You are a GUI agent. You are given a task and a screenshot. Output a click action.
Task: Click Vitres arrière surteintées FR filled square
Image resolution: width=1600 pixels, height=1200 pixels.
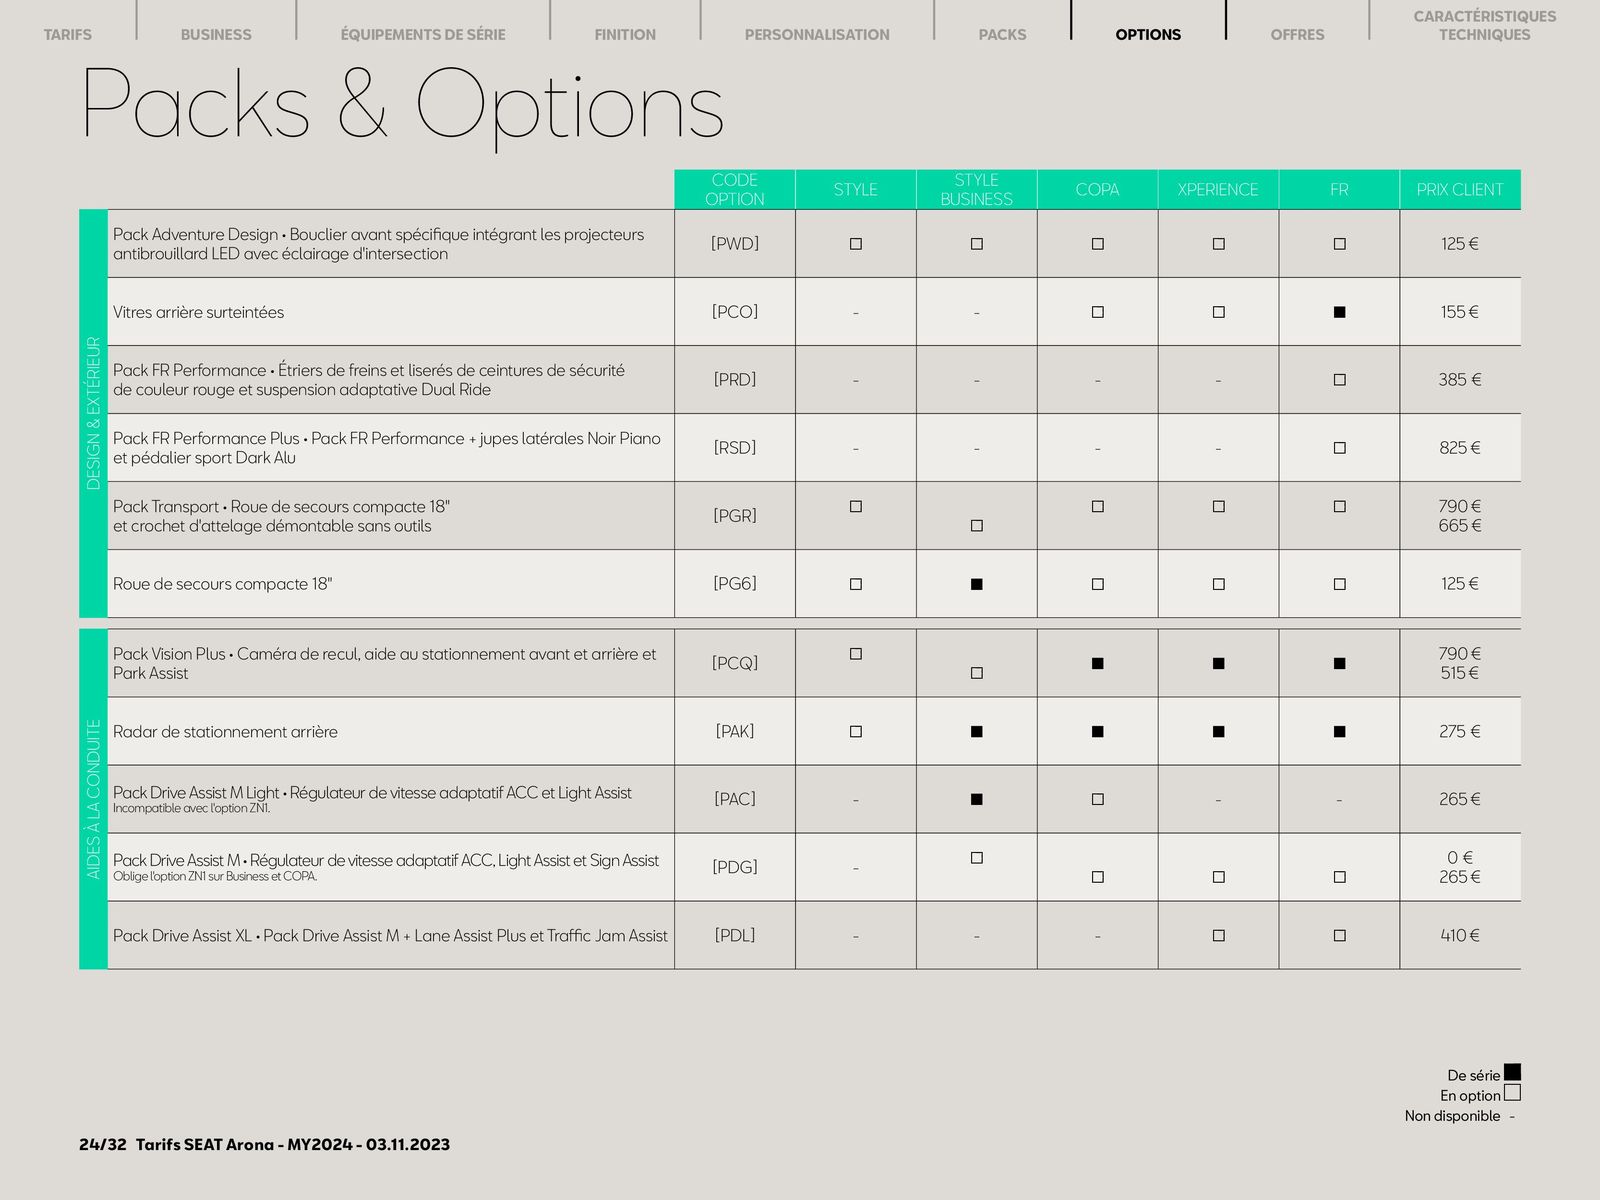[x=1339, y=312]
